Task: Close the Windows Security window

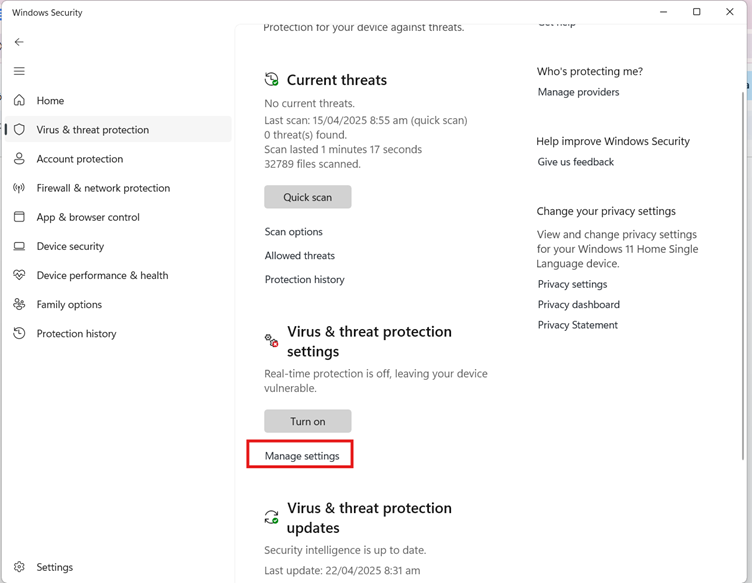Action: pyautogui.click(x=729, y=12)
